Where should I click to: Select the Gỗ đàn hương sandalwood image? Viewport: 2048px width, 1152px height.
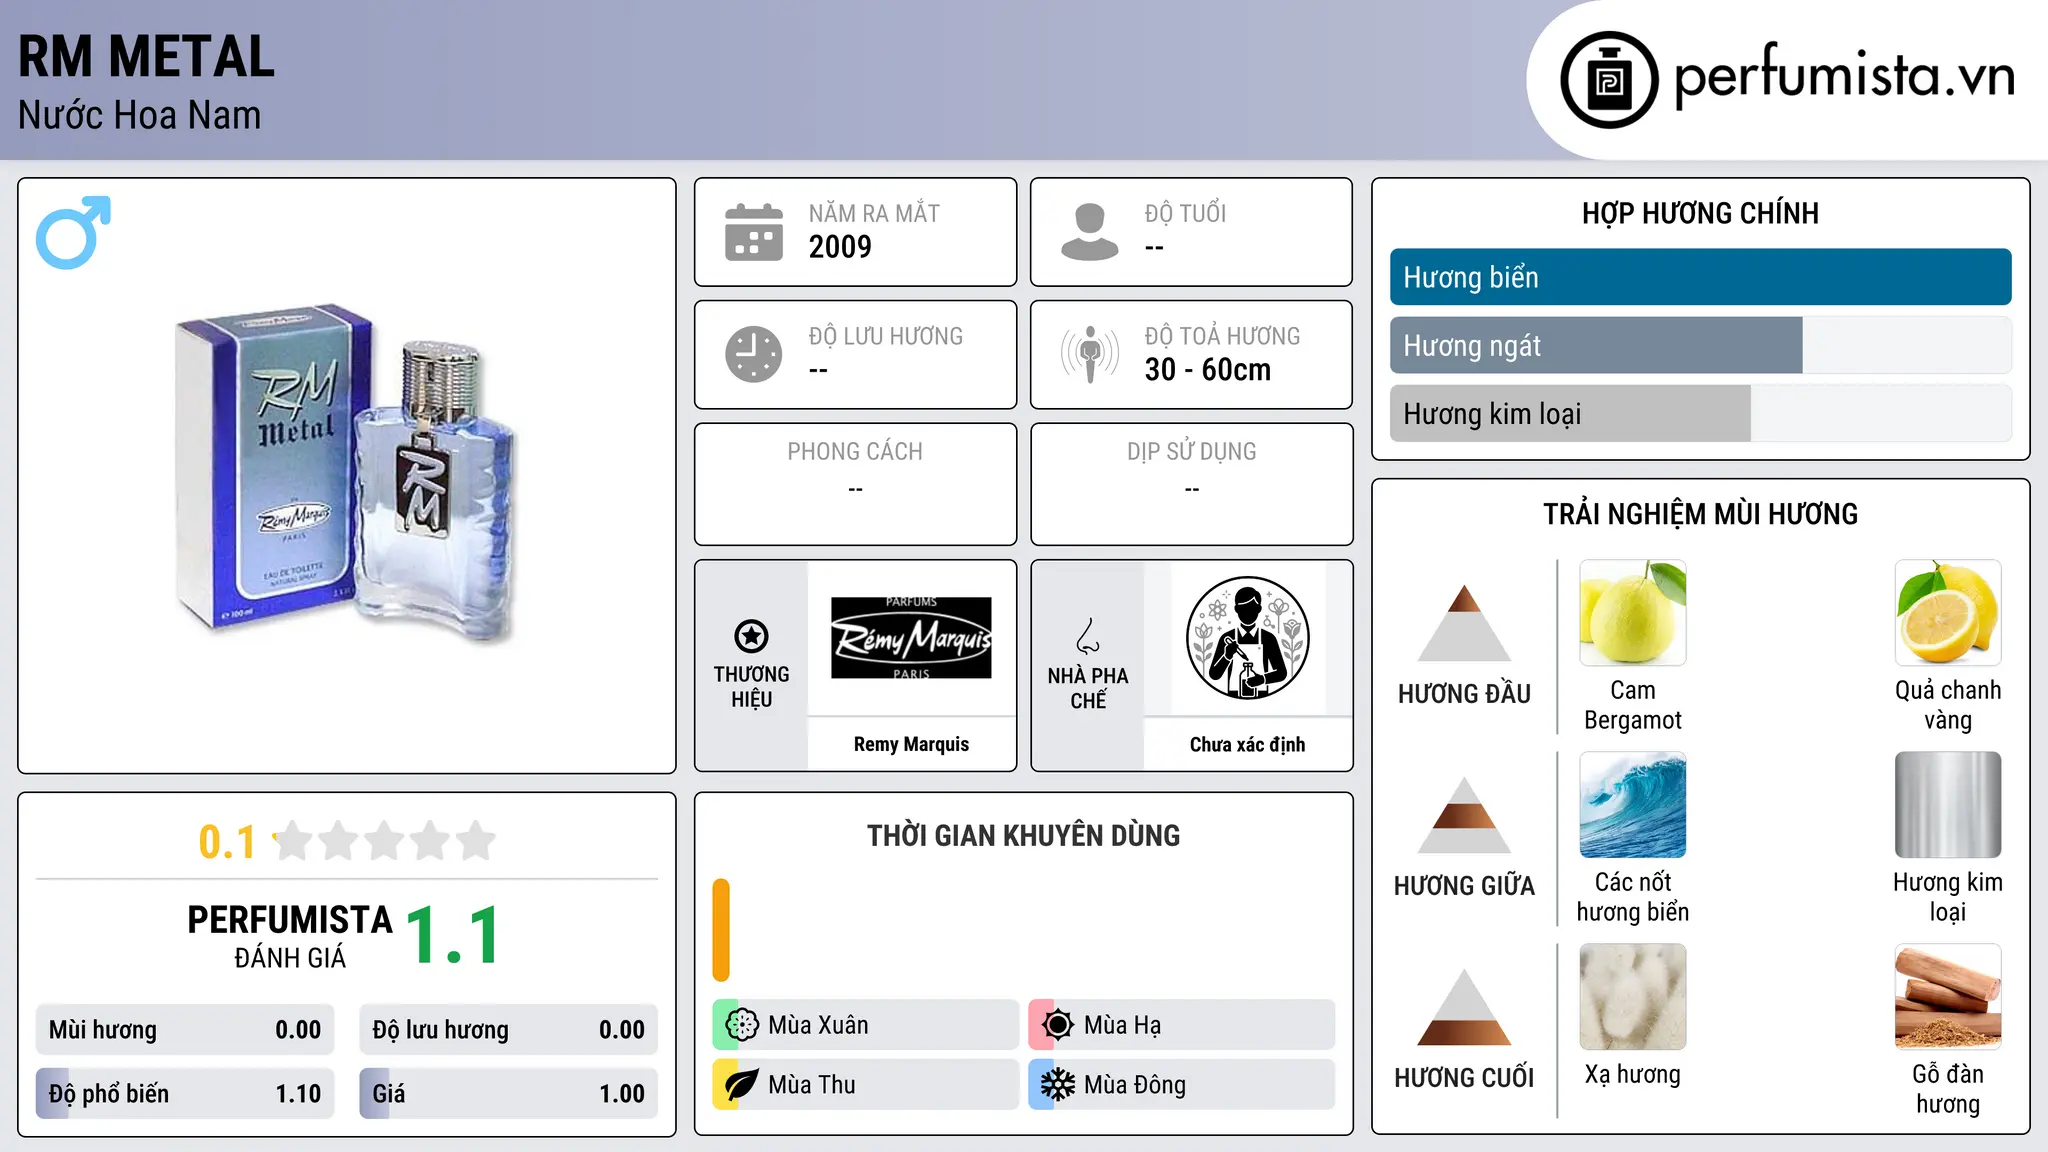[x=1948, y=997]
